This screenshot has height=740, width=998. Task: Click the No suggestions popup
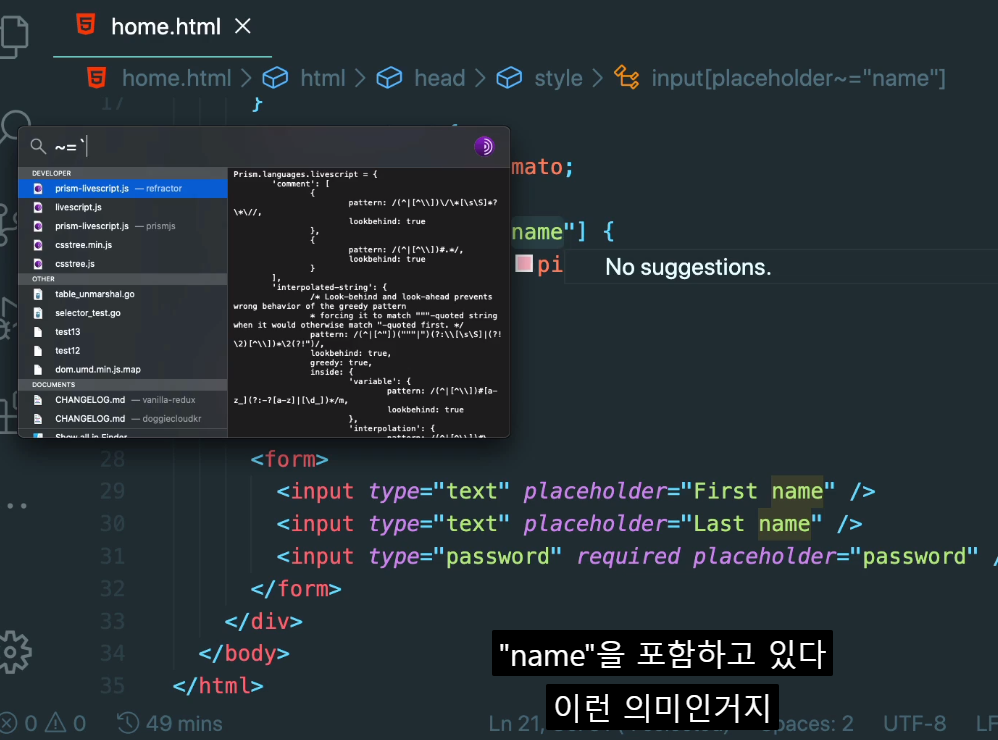(780, 267)
